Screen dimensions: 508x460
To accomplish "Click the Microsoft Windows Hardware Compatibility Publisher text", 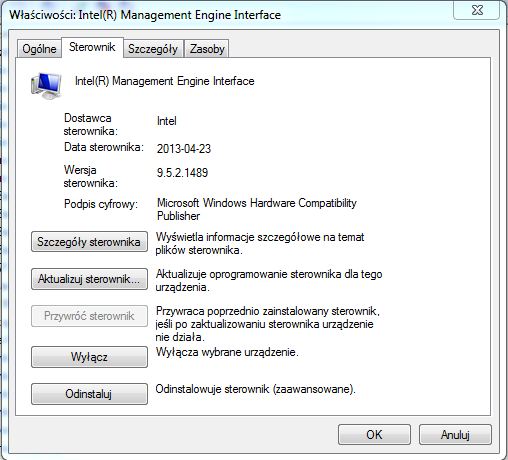I will pos(257,209).
